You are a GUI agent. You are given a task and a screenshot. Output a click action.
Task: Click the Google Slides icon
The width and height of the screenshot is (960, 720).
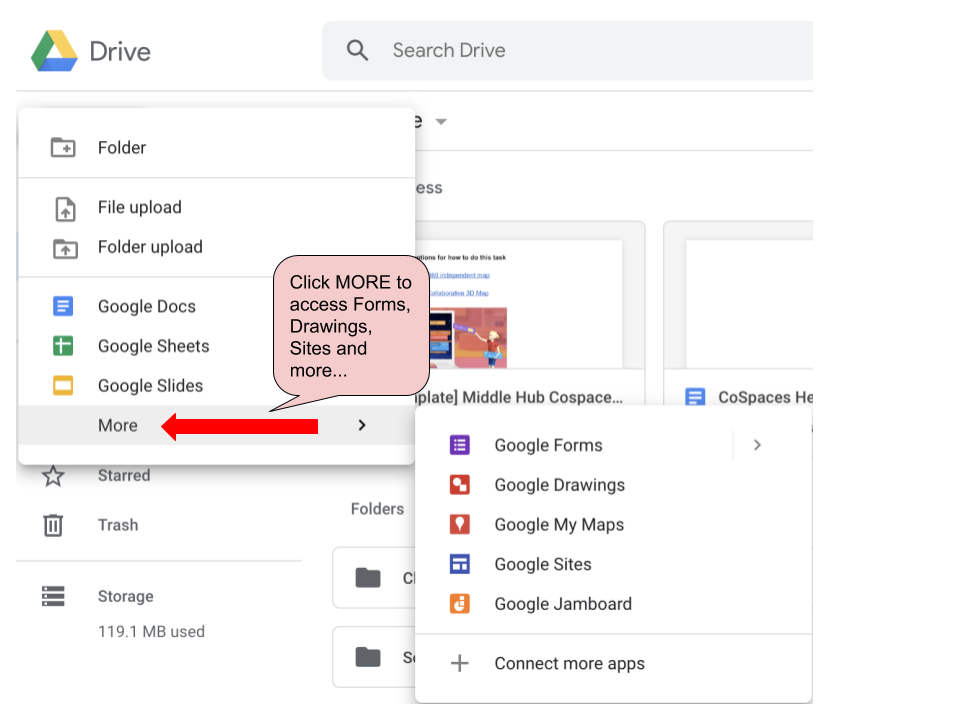[63, 386]
